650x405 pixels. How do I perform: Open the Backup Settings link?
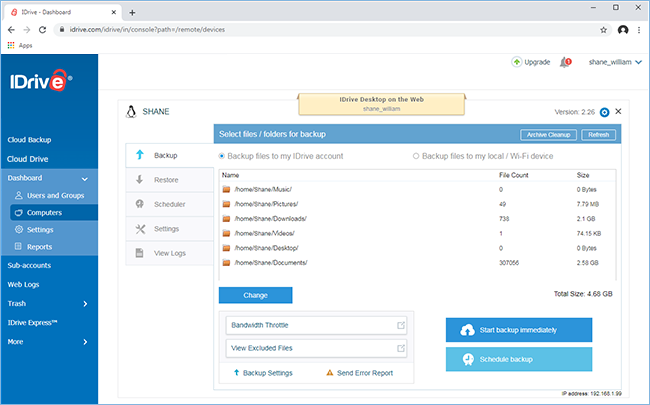[x=267, y=373]
